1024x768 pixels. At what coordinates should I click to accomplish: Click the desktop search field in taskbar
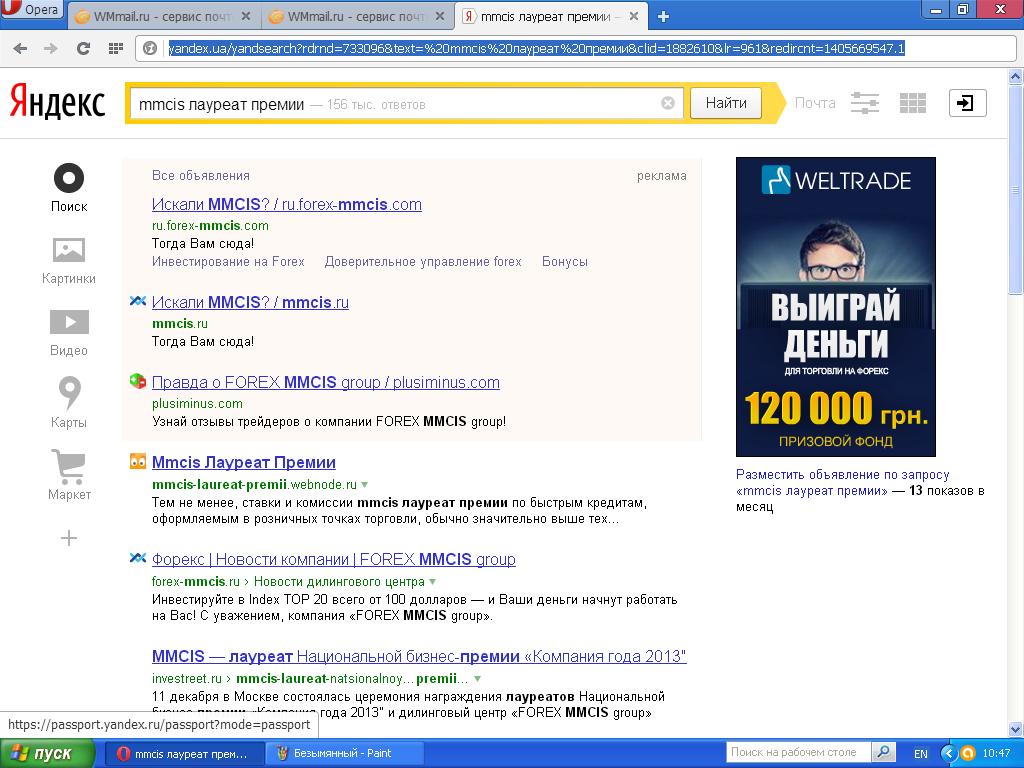(x=798, y=752)
